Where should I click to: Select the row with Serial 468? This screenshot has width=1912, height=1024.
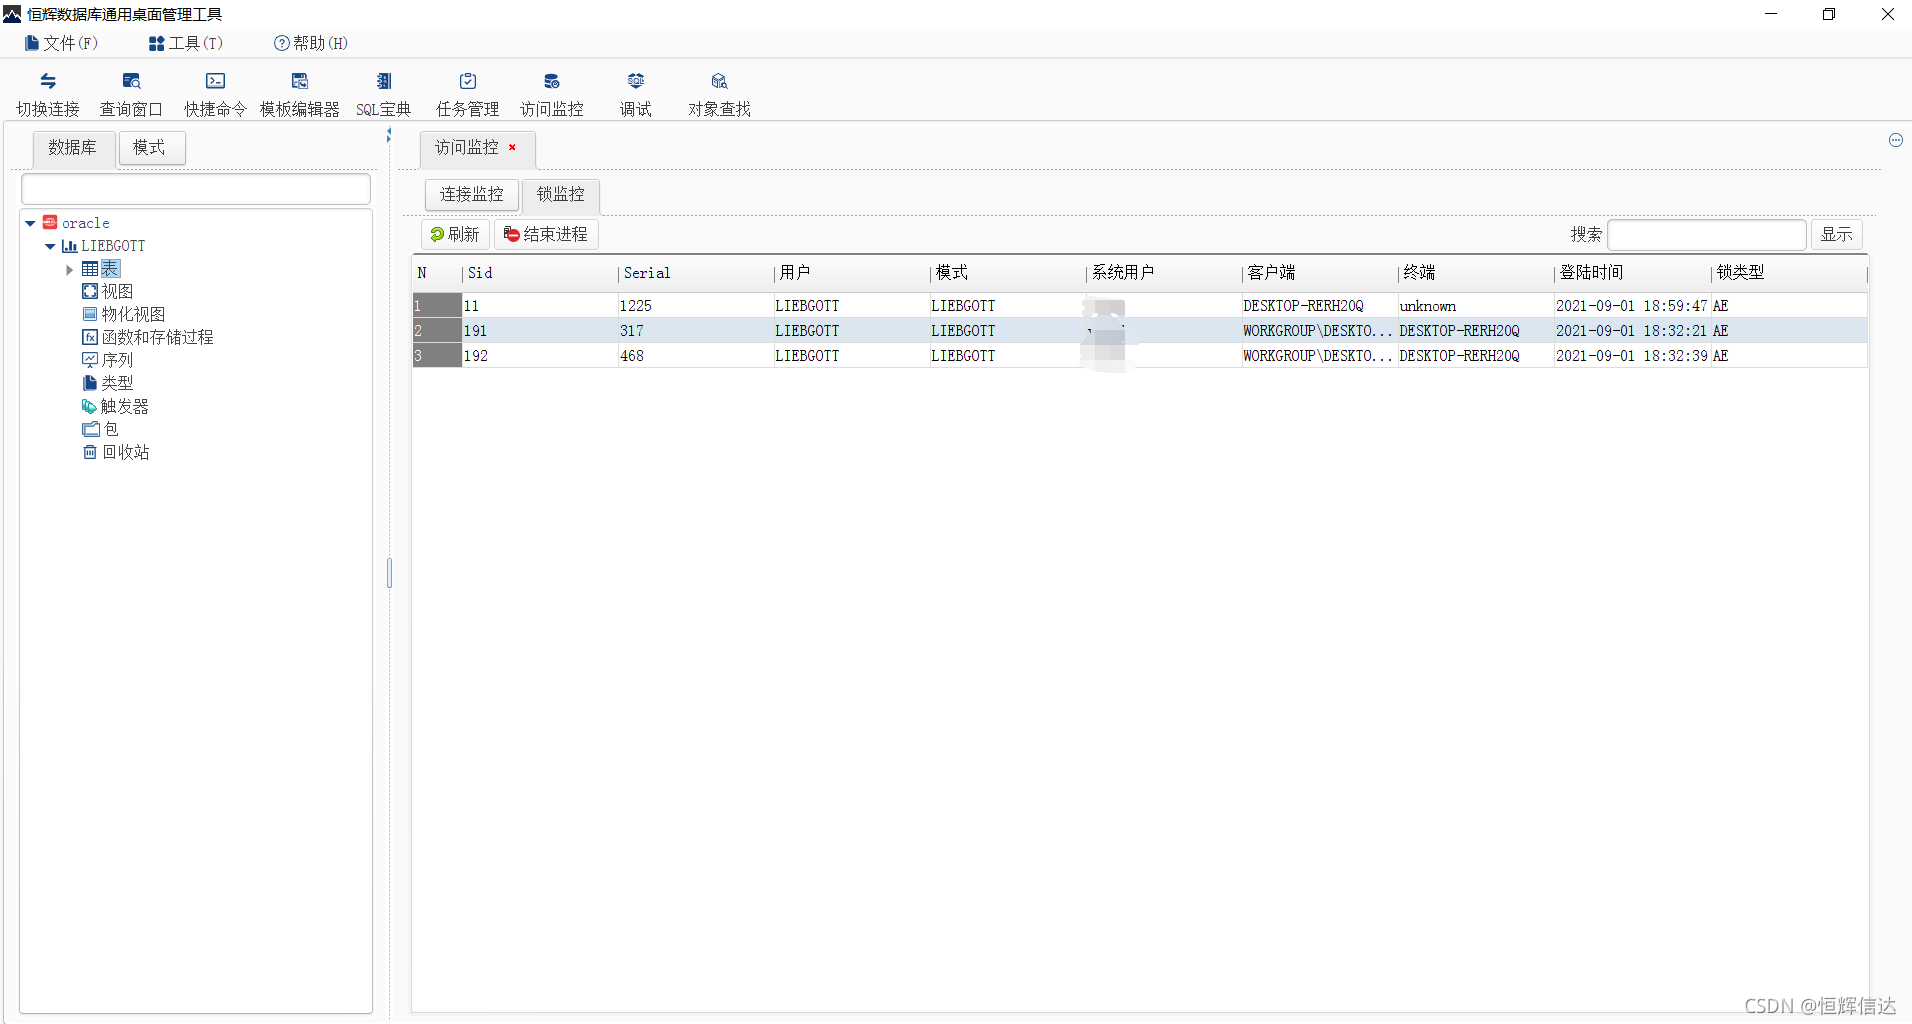pos(1140,356)
